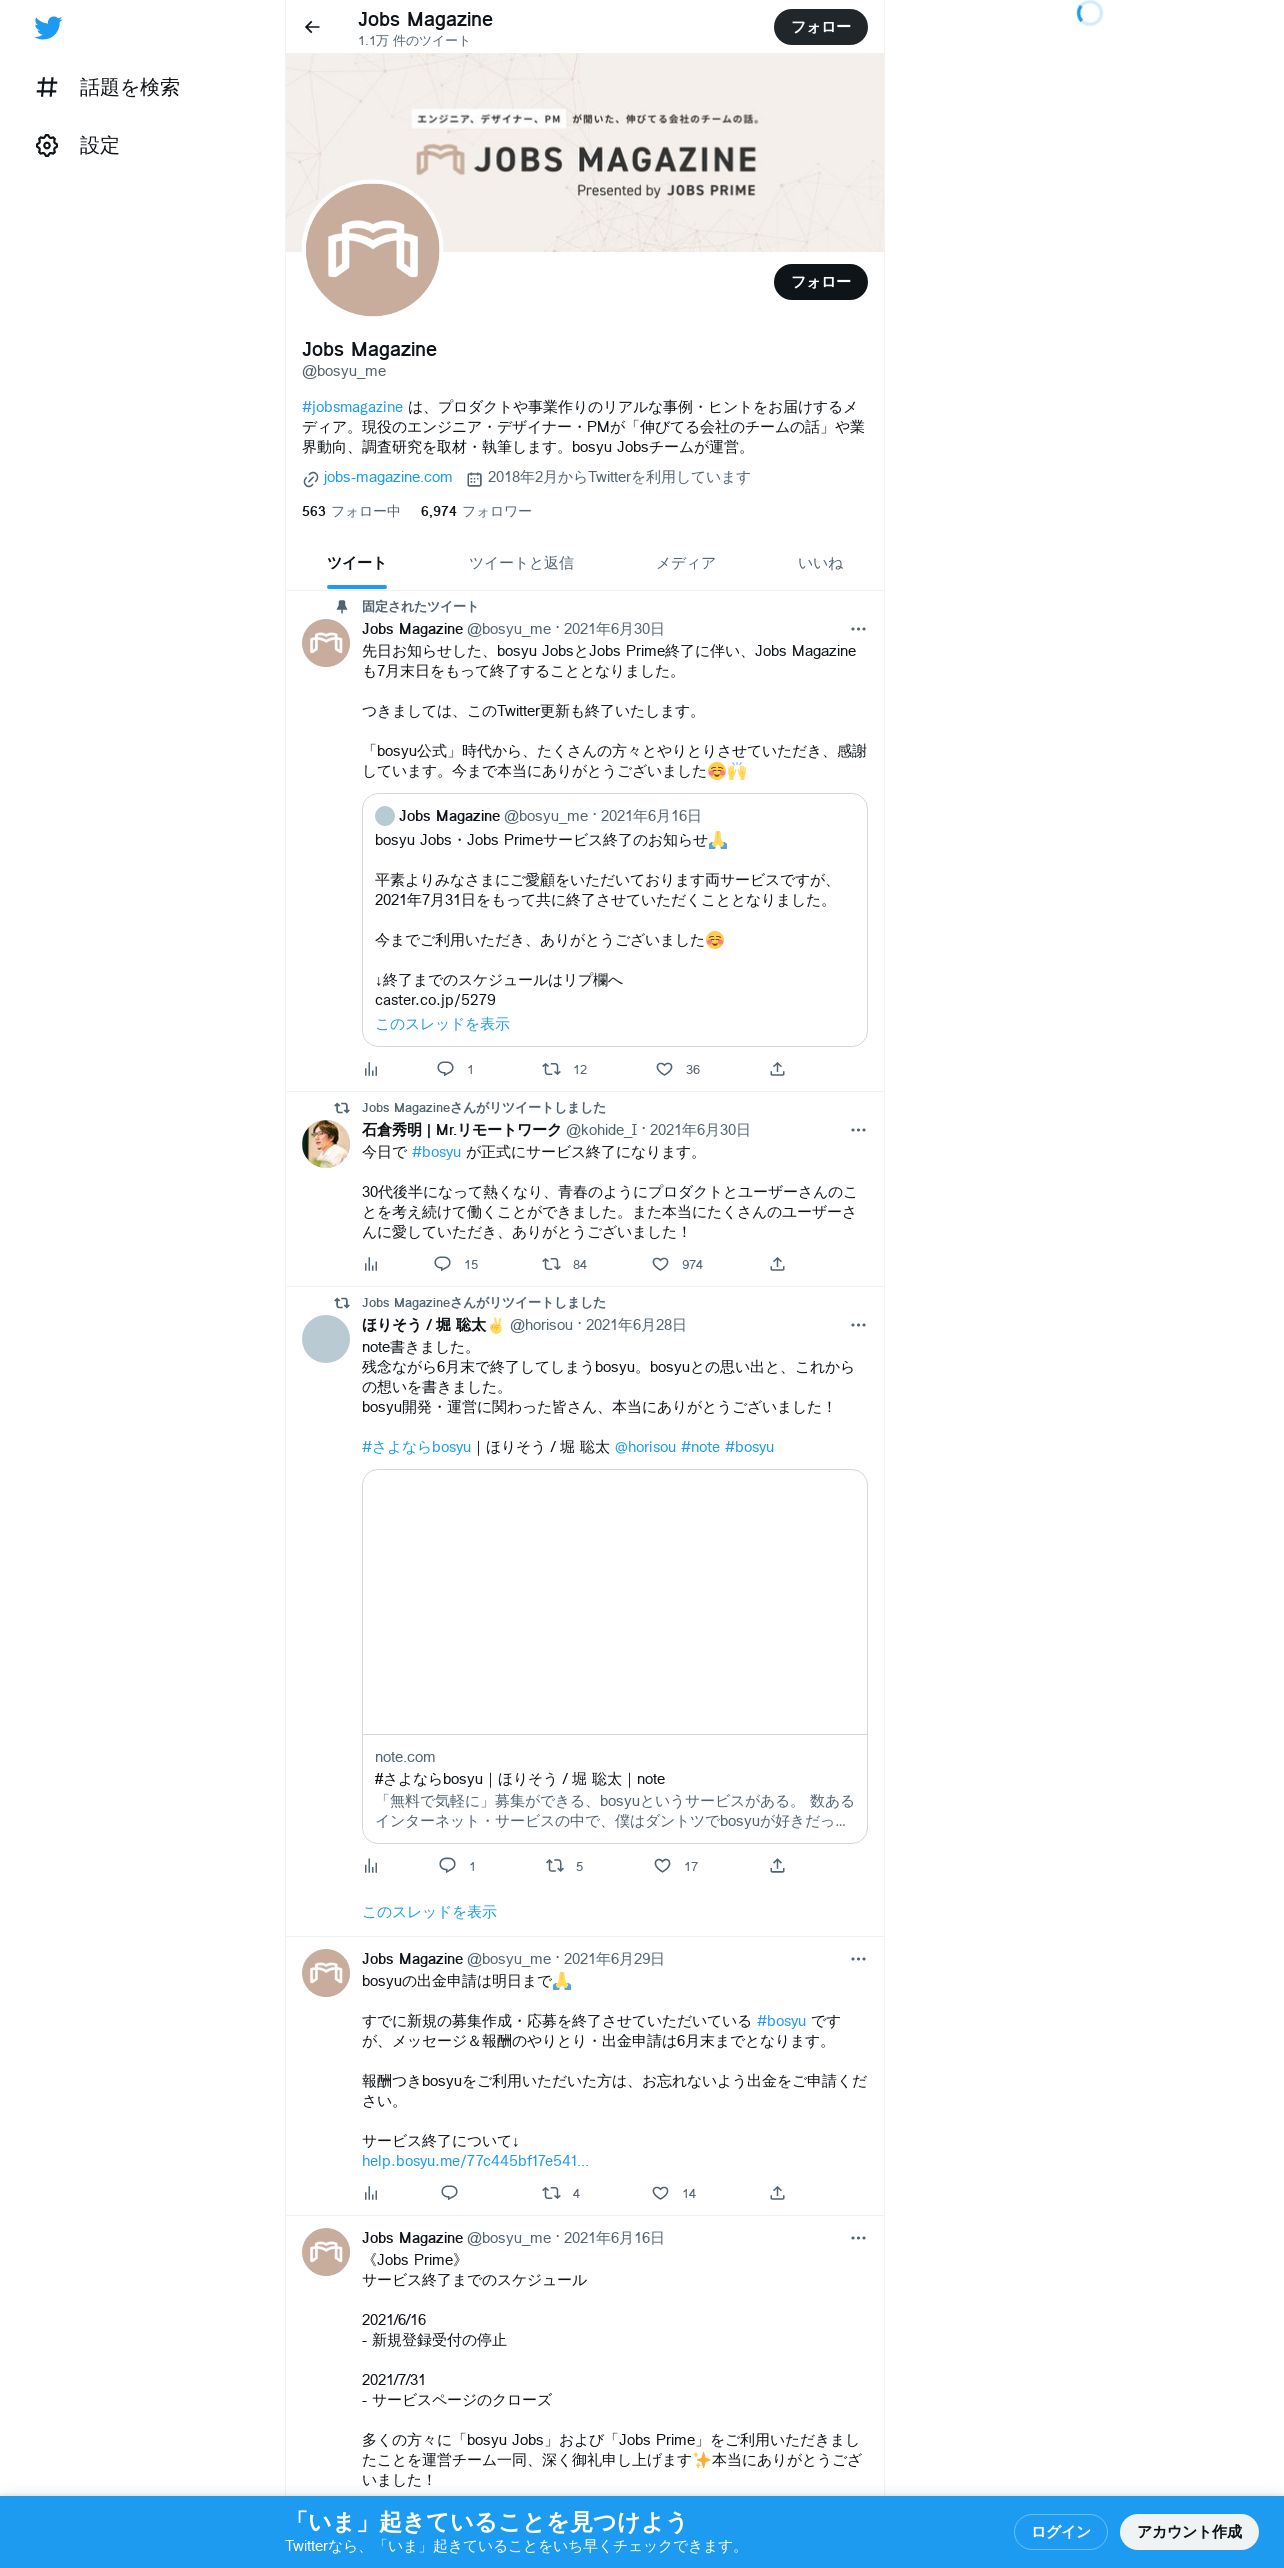Open the いいね tab
Viewport: 1284px width, 2568px height.
820,563
